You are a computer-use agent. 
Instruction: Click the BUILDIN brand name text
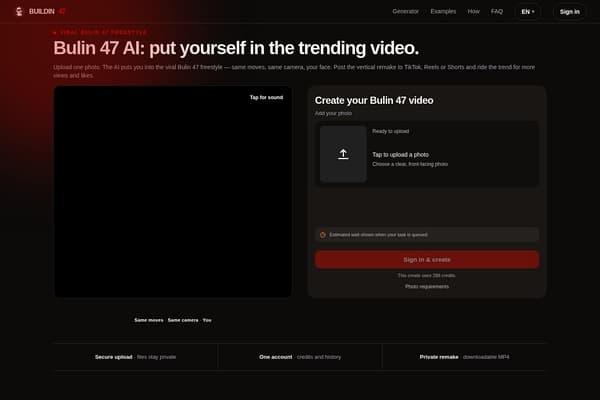pyautogui.click(x=42, y=11)
